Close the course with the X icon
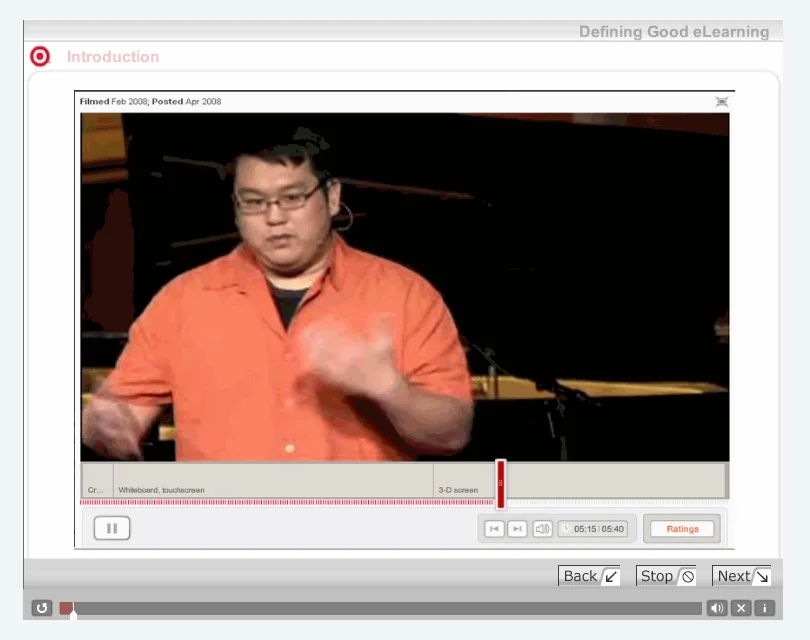810x640 pixels. tap(741, 608)
